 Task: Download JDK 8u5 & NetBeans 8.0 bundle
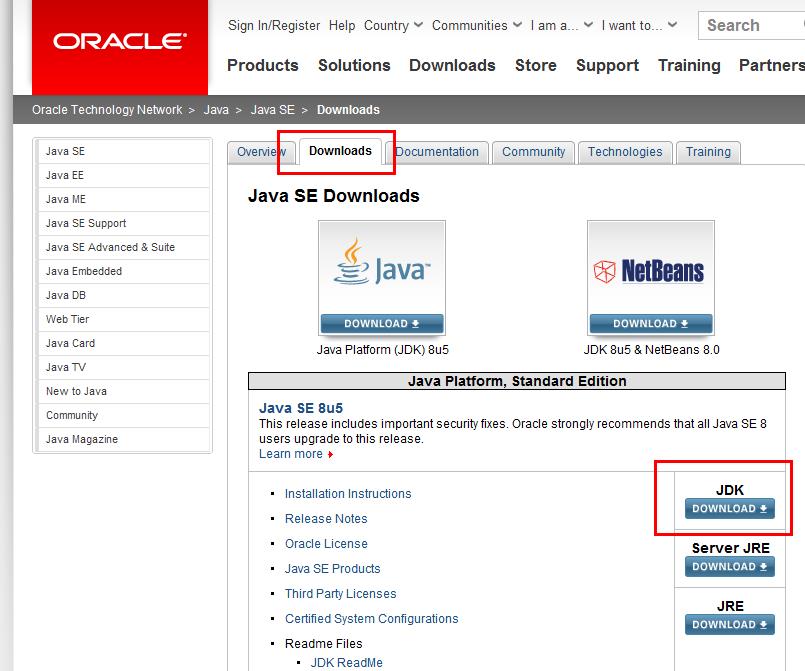[x=650, y=323]
